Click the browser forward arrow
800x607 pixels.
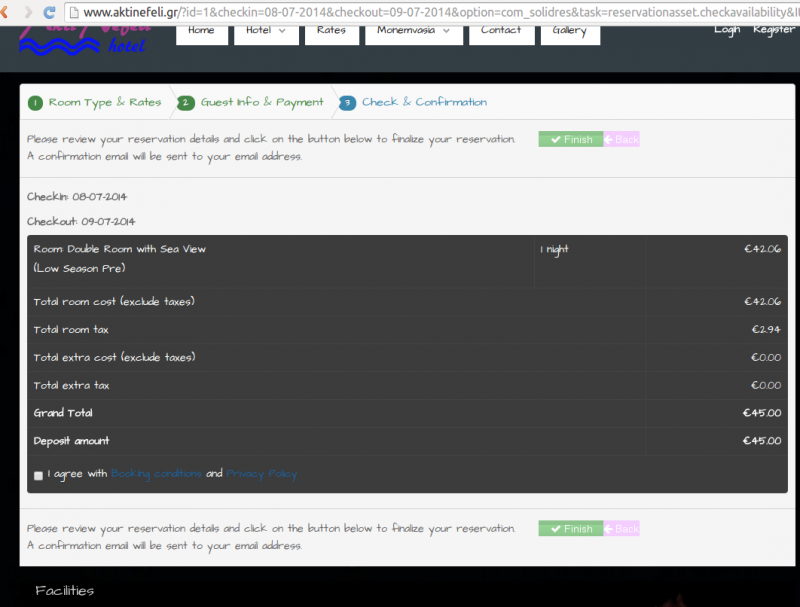tap(29, 12)
